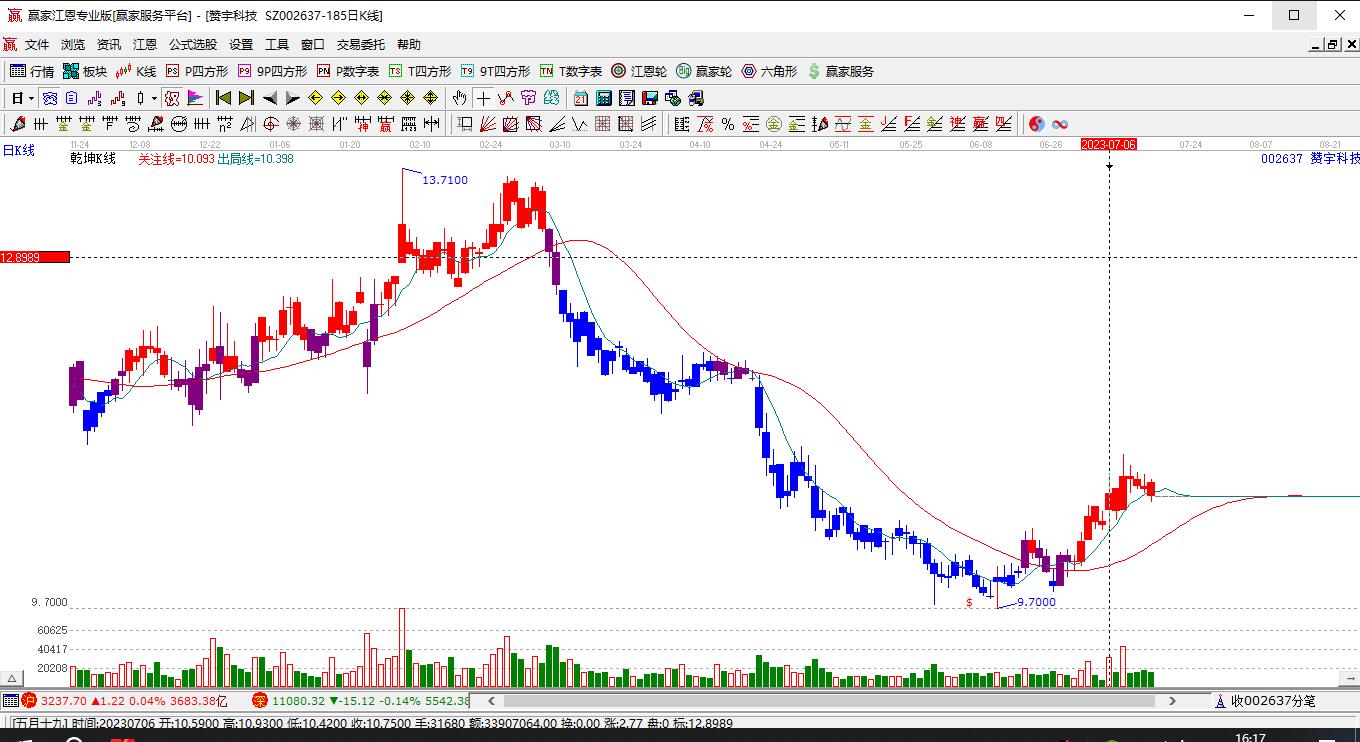Activate the crosshair cursor tool
This screenshot has height=742, width=1360.
click(x=483, y=98)
